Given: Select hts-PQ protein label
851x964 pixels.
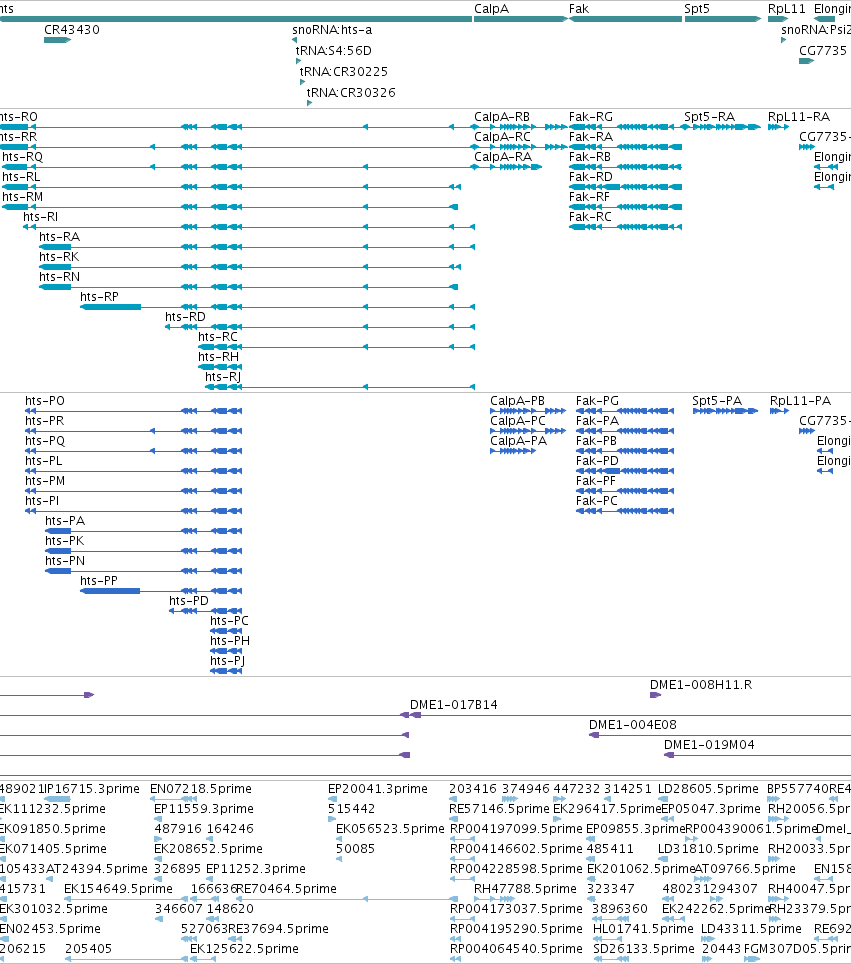Looking at the screenshot, I should 45,441.
